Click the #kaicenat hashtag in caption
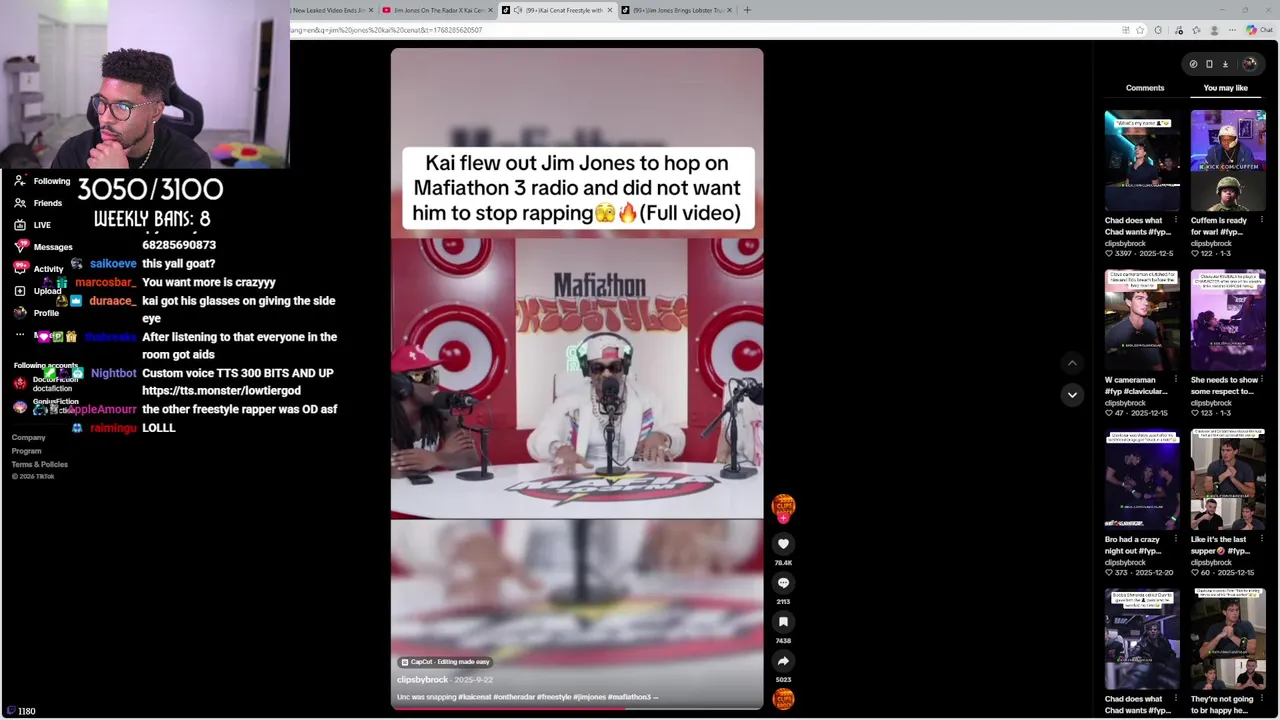 (x=475, y=697)
